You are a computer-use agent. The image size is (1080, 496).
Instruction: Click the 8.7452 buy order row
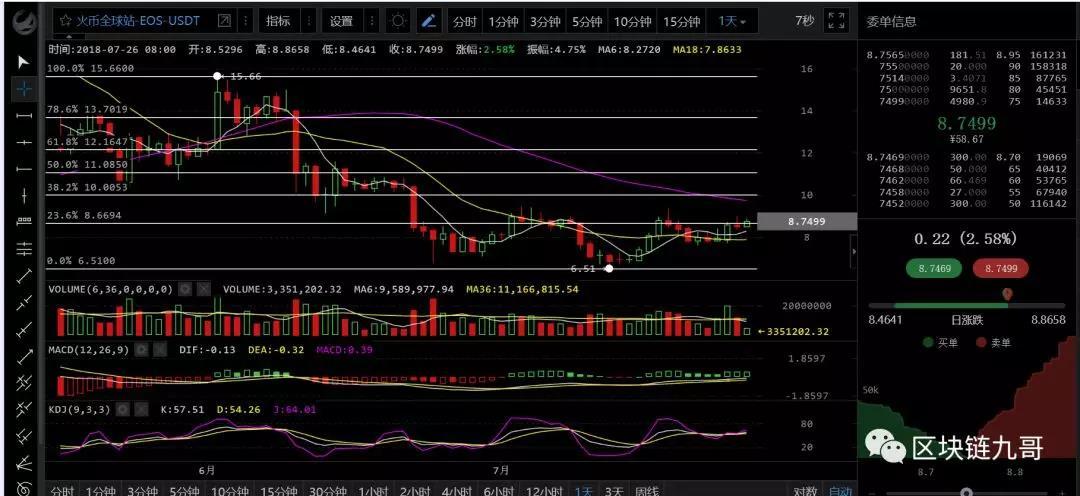point(966,204)
